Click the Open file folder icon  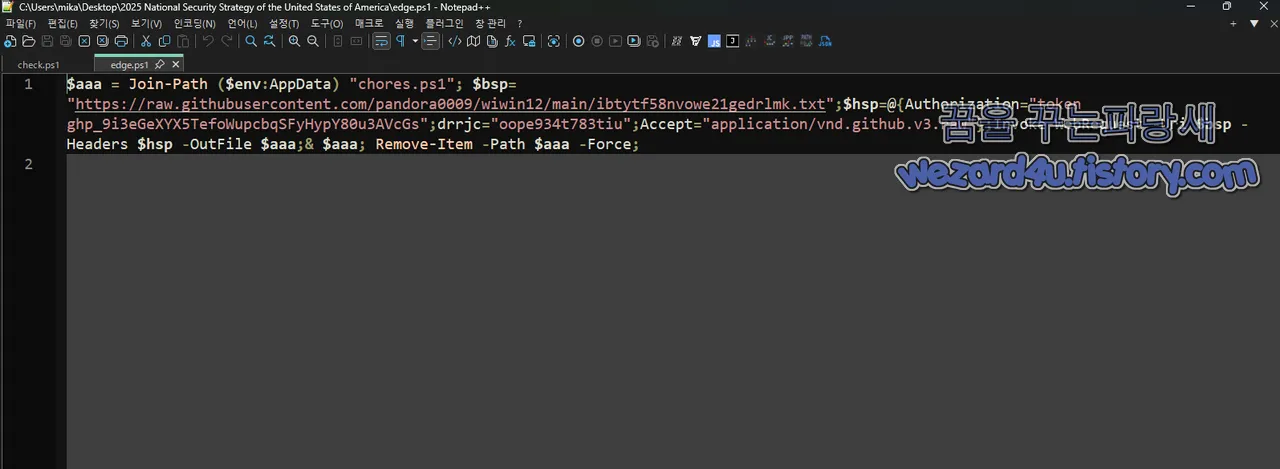tap(29, 41)
